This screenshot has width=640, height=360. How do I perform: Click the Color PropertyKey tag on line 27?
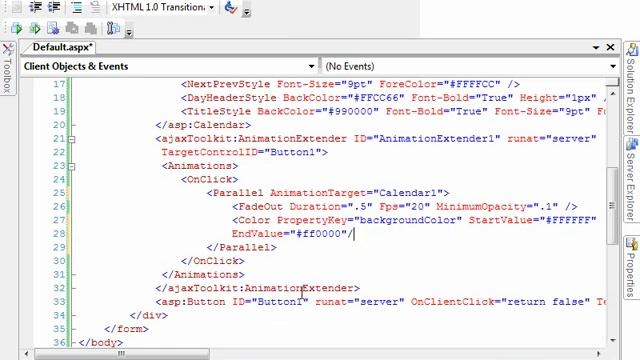[x=414, y=220]
